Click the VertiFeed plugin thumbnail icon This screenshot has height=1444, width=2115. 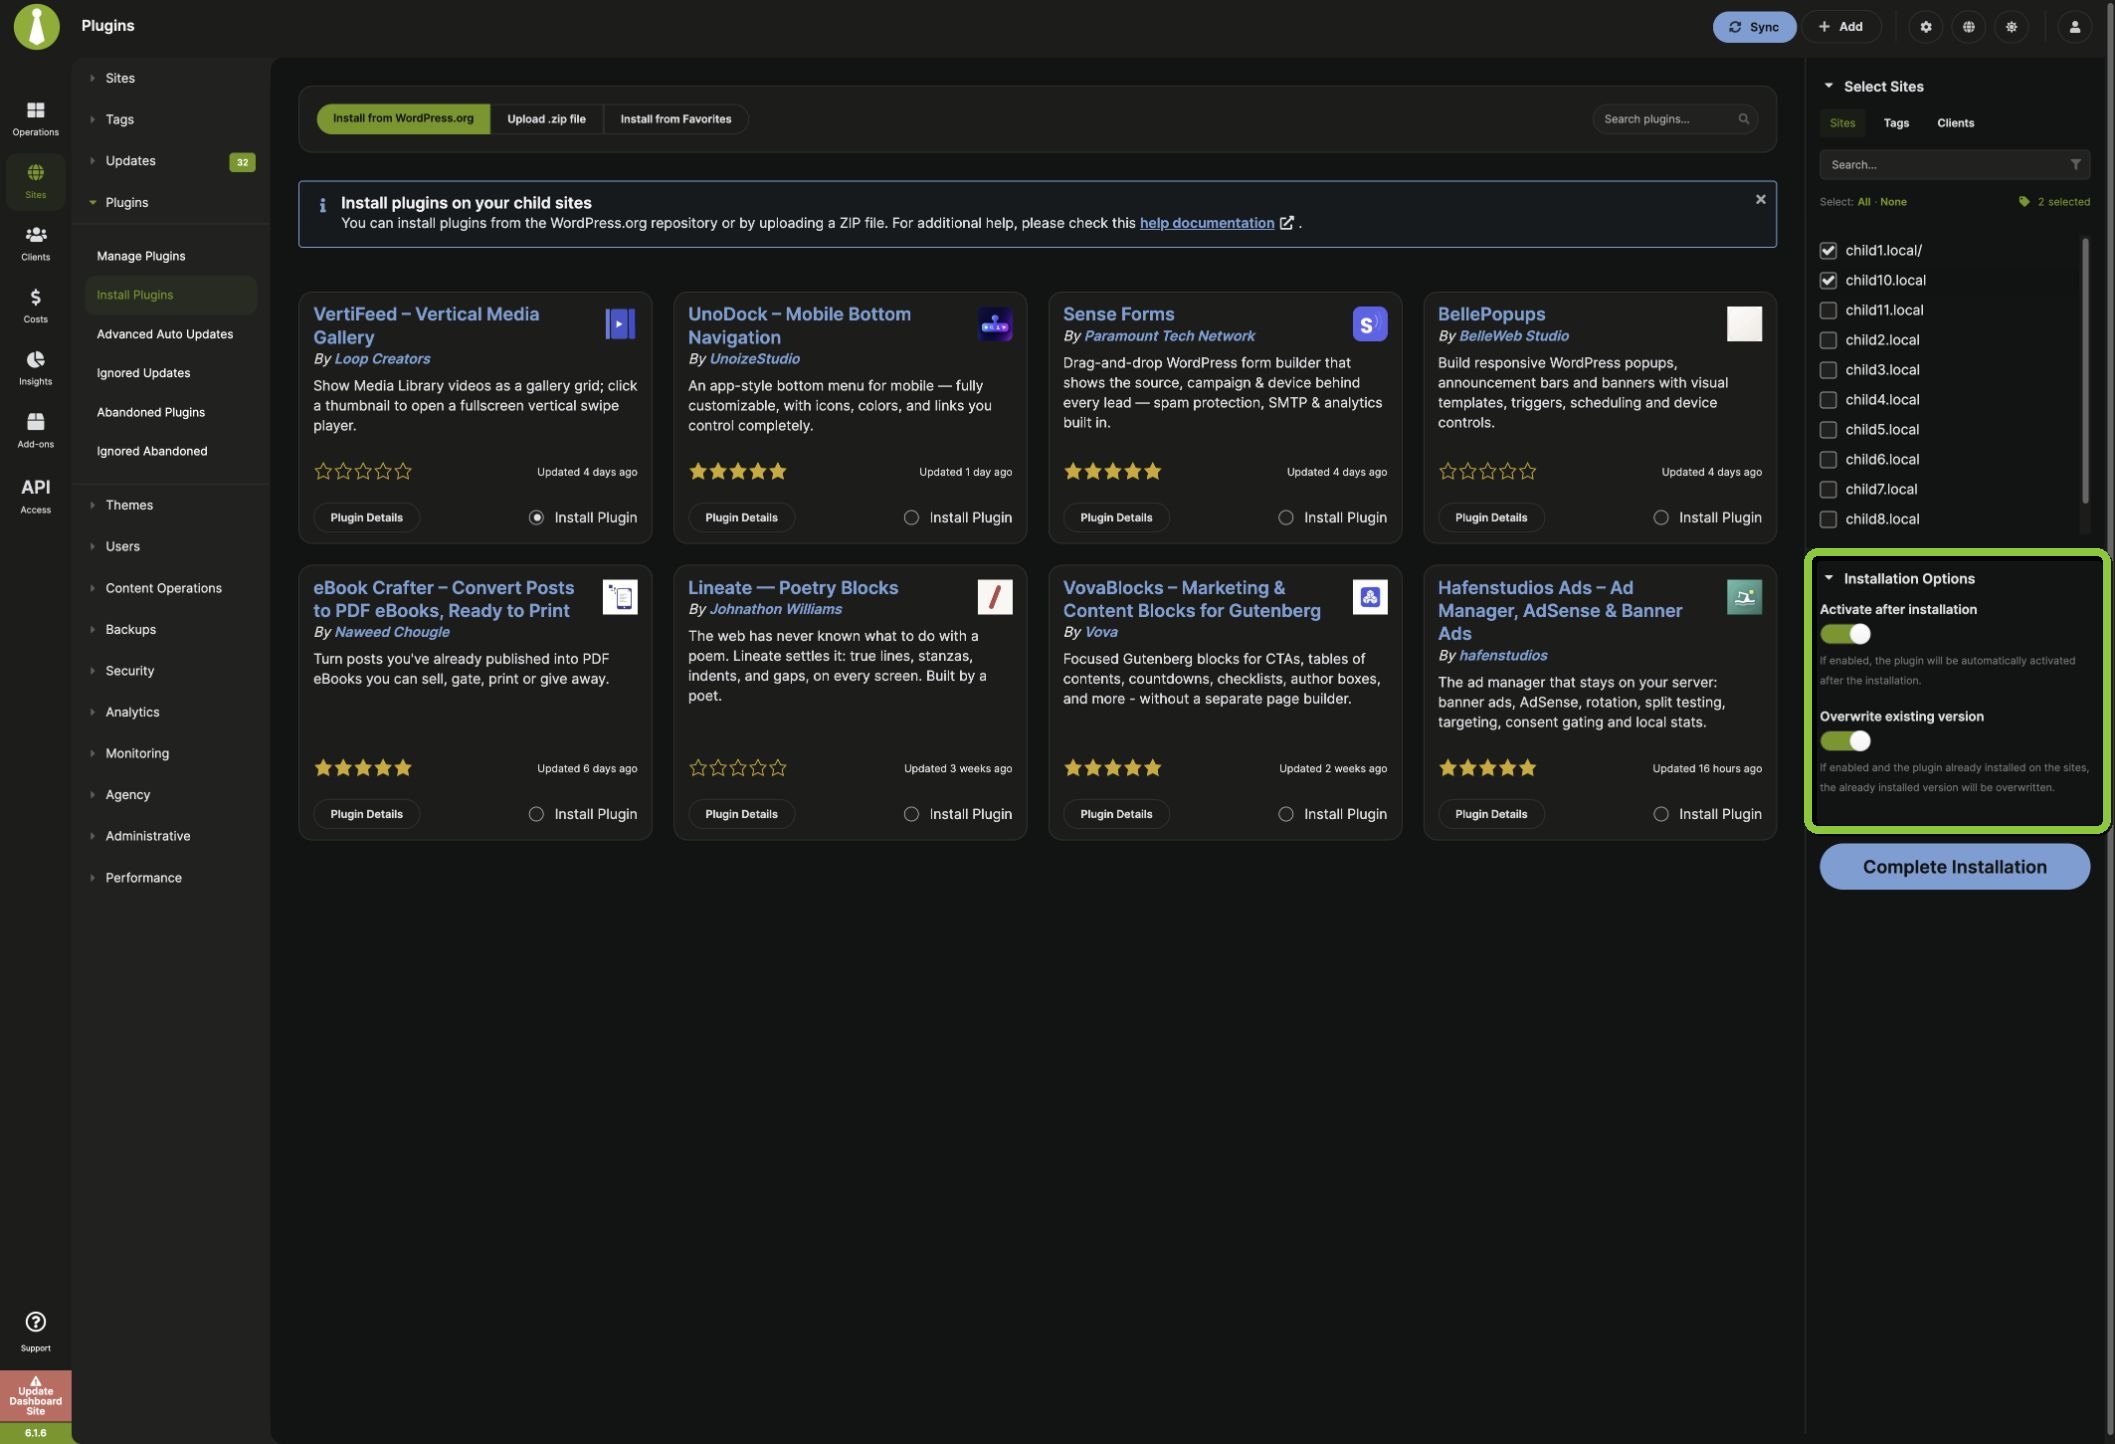(620, 324)
